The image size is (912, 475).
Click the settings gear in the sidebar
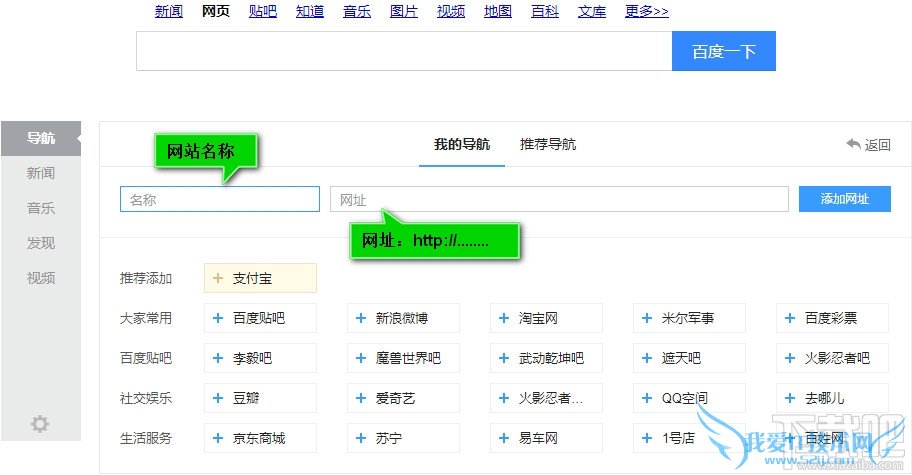click(x=40, y=424)
